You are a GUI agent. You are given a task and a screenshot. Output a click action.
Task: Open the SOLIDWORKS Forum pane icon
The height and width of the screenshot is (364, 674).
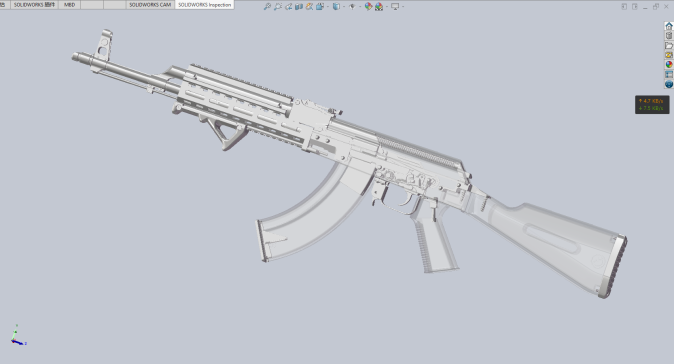point(669,84)
